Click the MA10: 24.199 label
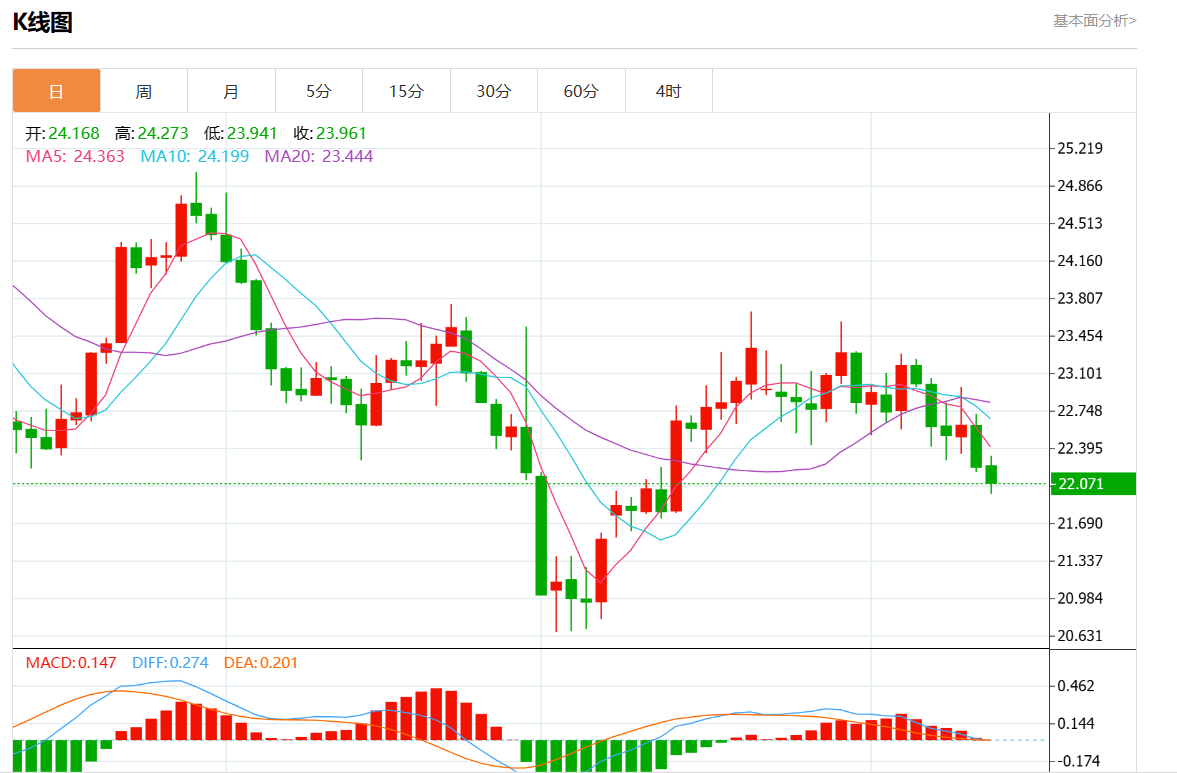 194,156
